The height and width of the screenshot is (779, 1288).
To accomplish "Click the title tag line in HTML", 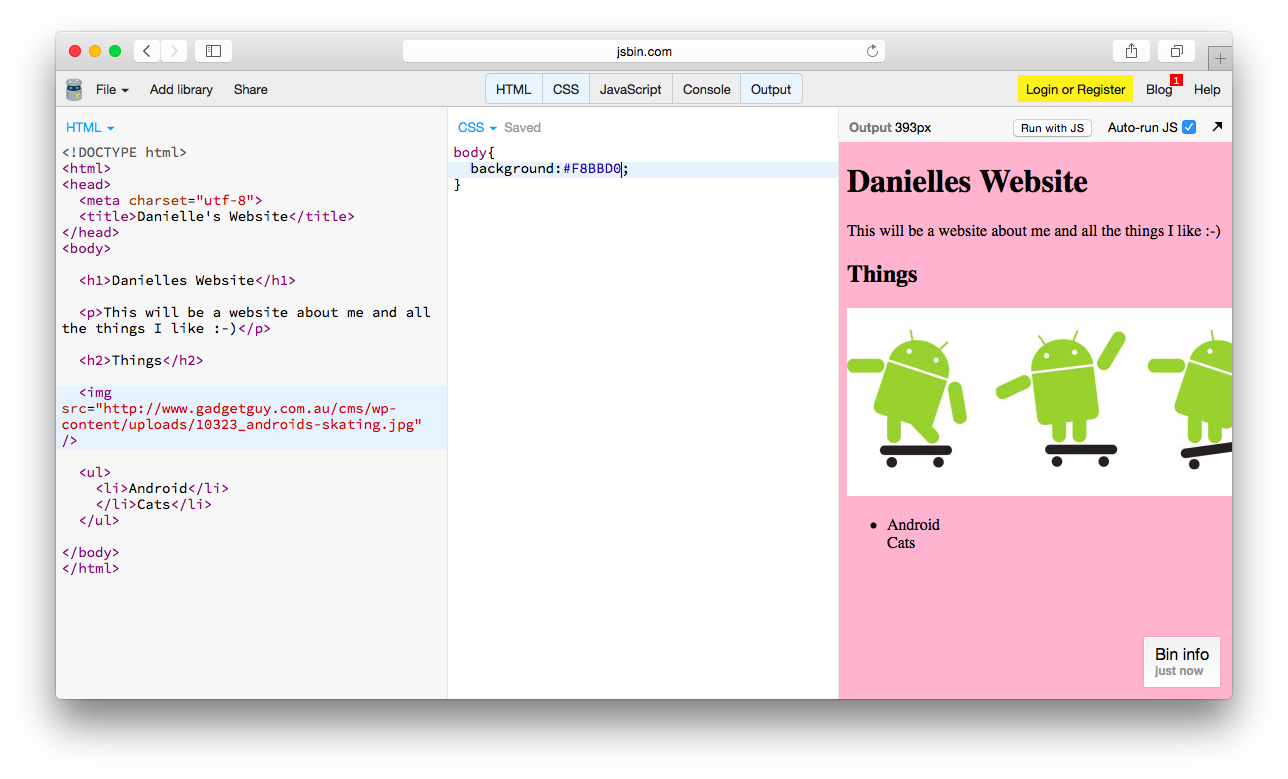I will tap(217, 216).
